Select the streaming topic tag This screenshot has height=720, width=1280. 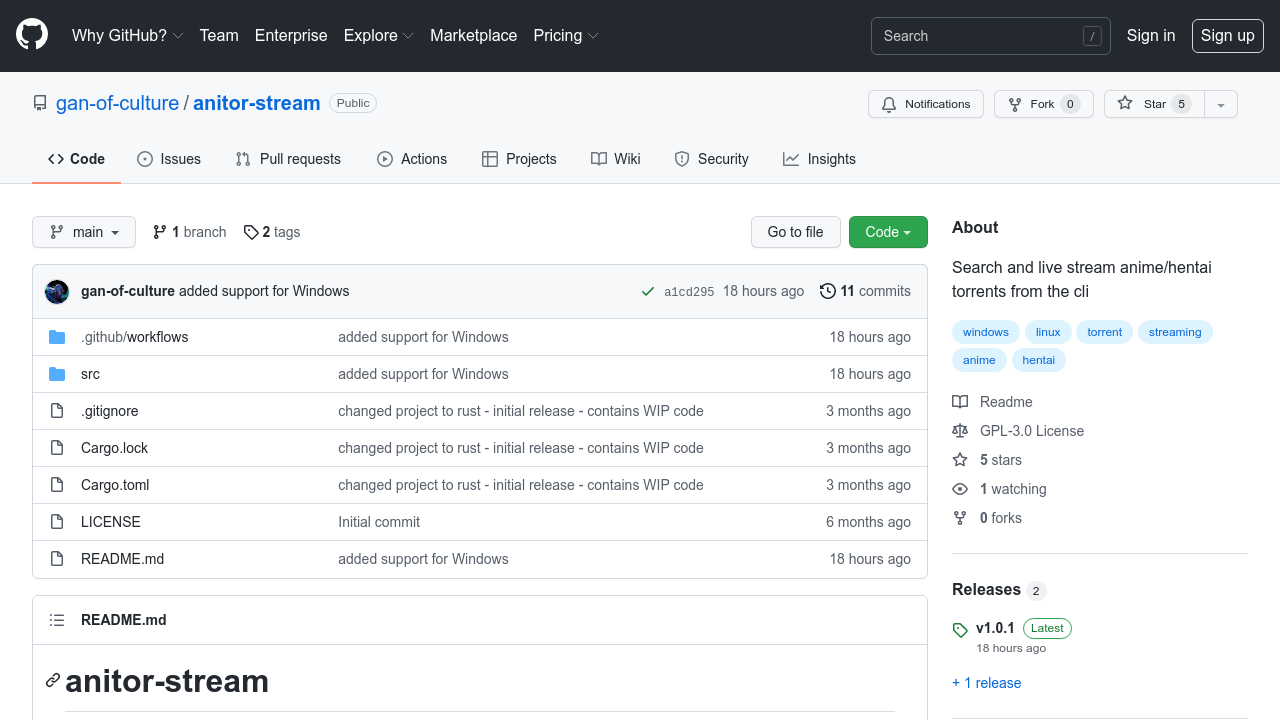(1175, 332)
